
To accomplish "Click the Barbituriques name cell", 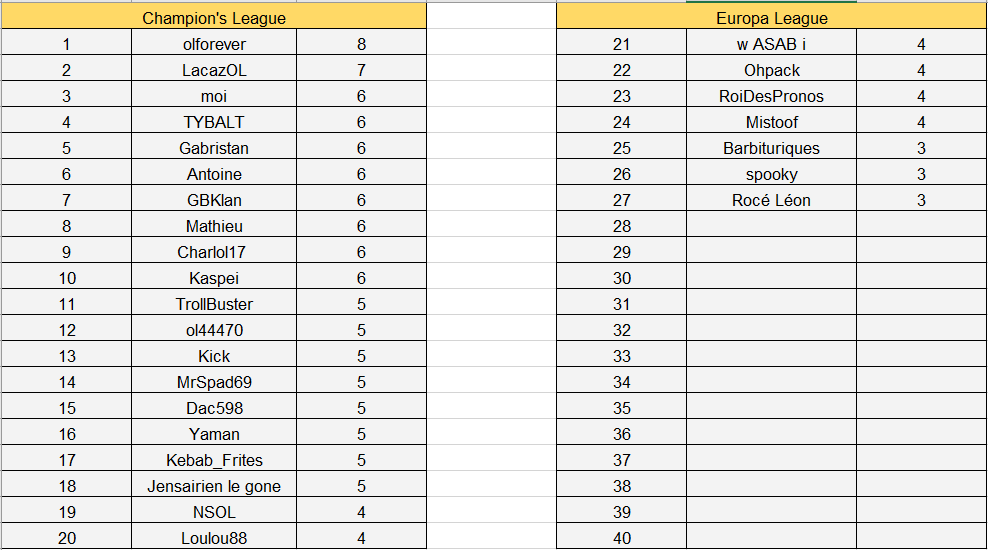I will click(x=771, y=148).
